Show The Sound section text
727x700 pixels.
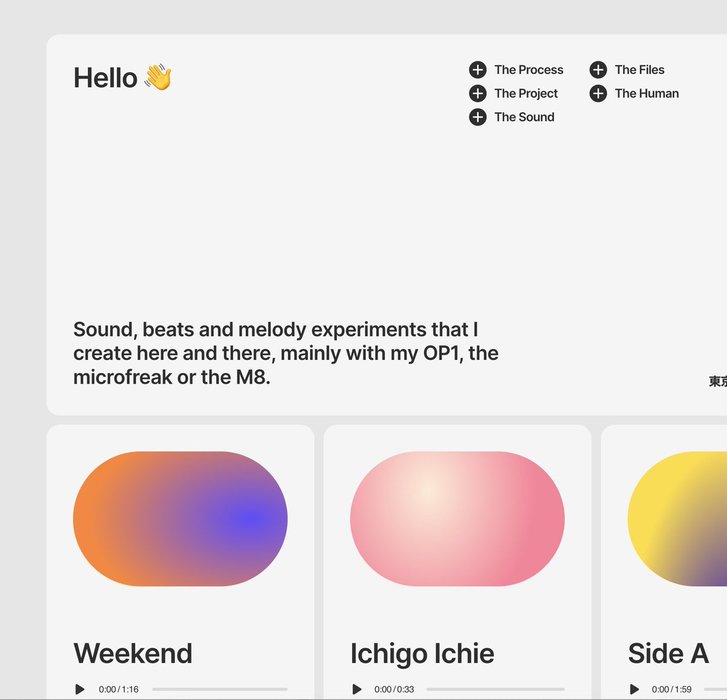tap(524, 117)
